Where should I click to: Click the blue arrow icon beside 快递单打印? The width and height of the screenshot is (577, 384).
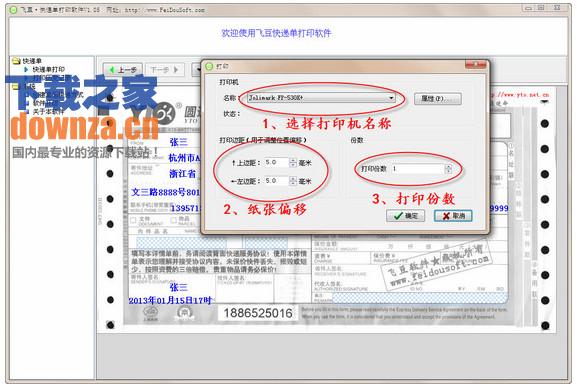coord(26,69)
